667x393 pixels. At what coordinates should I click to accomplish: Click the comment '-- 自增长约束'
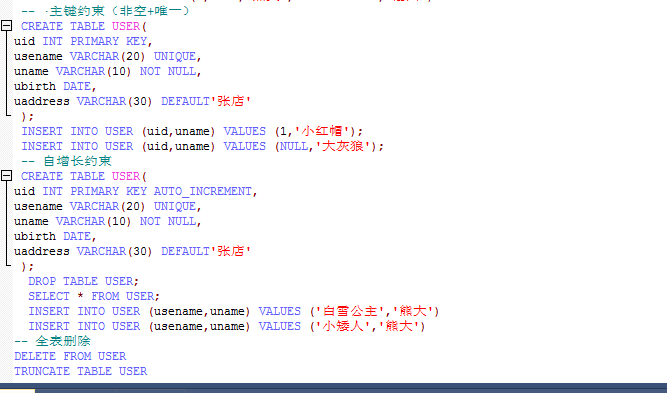click(x=67, y=161)
